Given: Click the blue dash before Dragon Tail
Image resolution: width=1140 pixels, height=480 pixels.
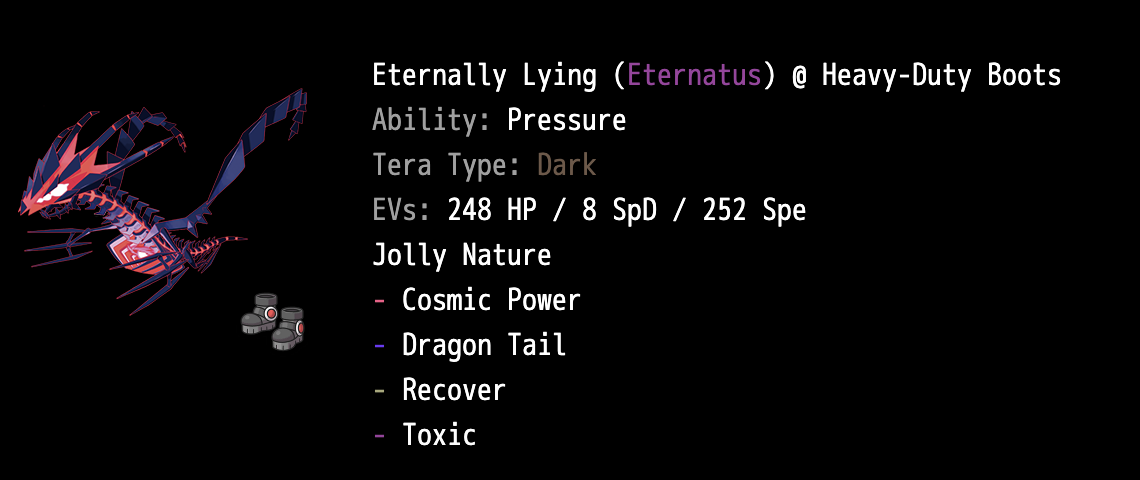Looking at the screenshot, I should (379, 345).
